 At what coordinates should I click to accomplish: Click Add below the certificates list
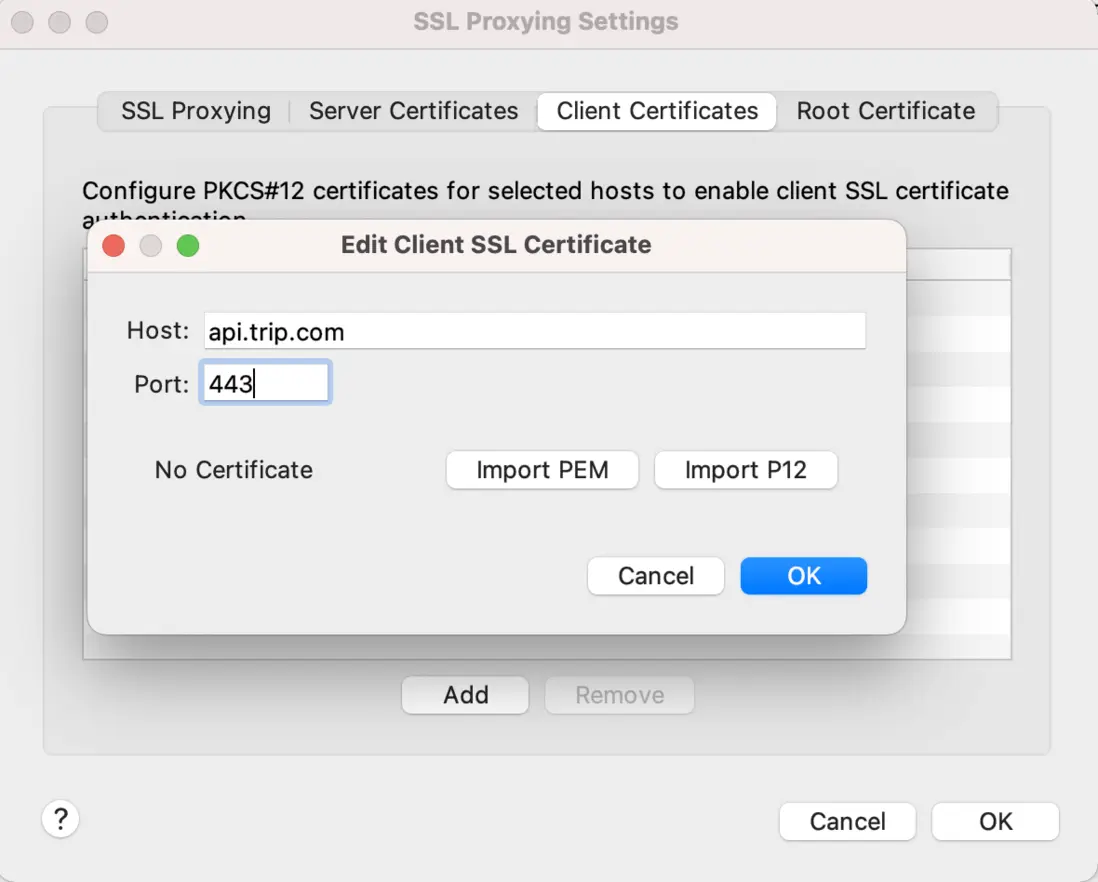pos(465,695)
